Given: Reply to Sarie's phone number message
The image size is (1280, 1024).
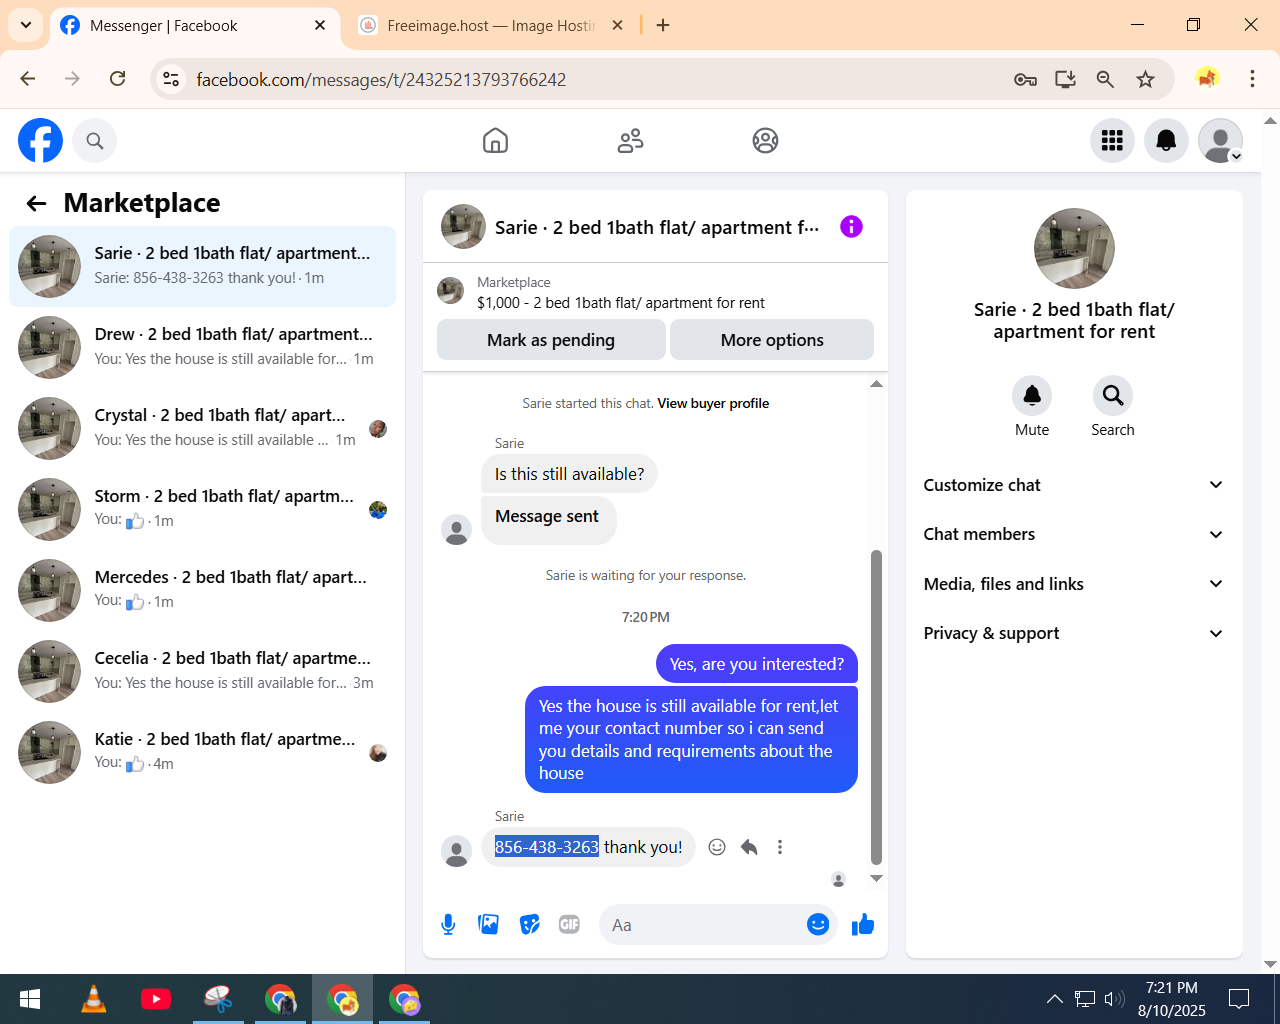Looking at the screenshot, I should coord(749,847).
